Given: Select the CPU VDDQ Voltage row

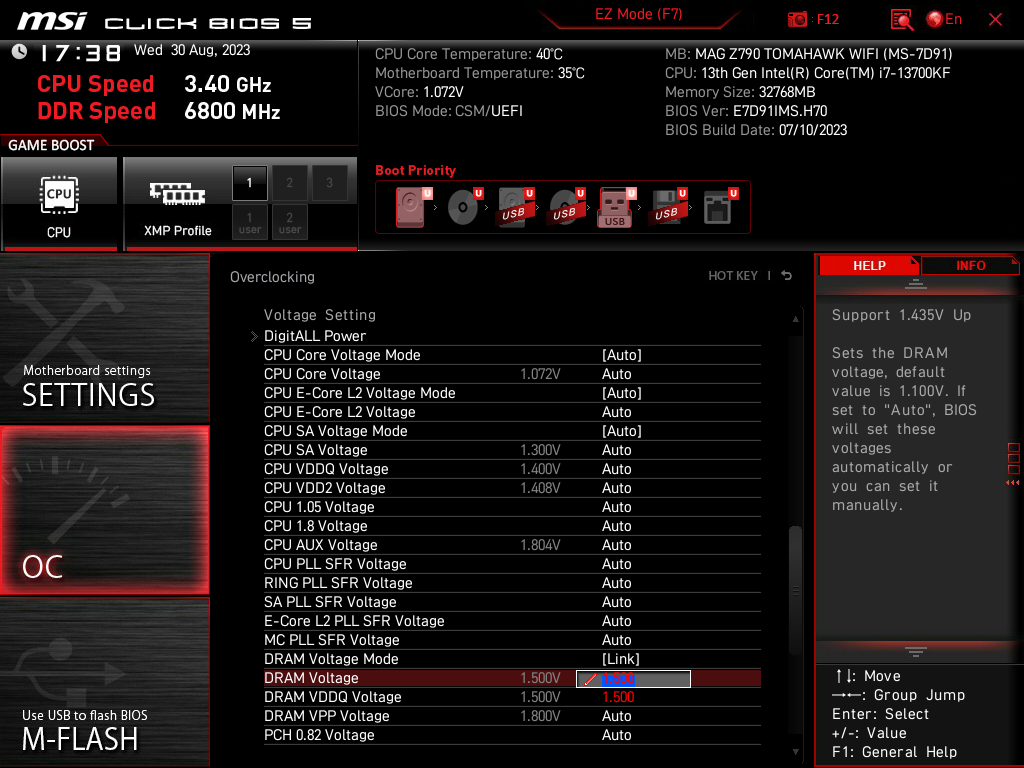Looking at the screenshot, I should coord(512,468).
